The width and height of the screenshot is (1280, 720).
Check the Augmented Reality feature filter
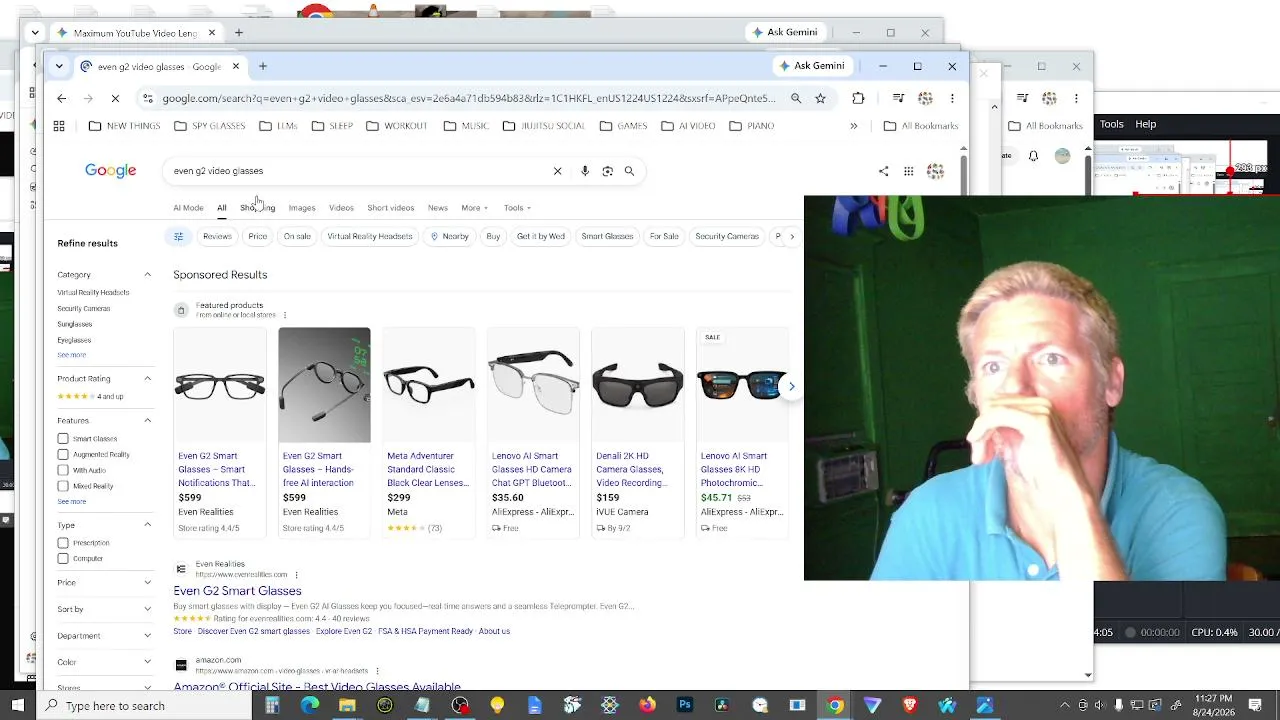63,455
